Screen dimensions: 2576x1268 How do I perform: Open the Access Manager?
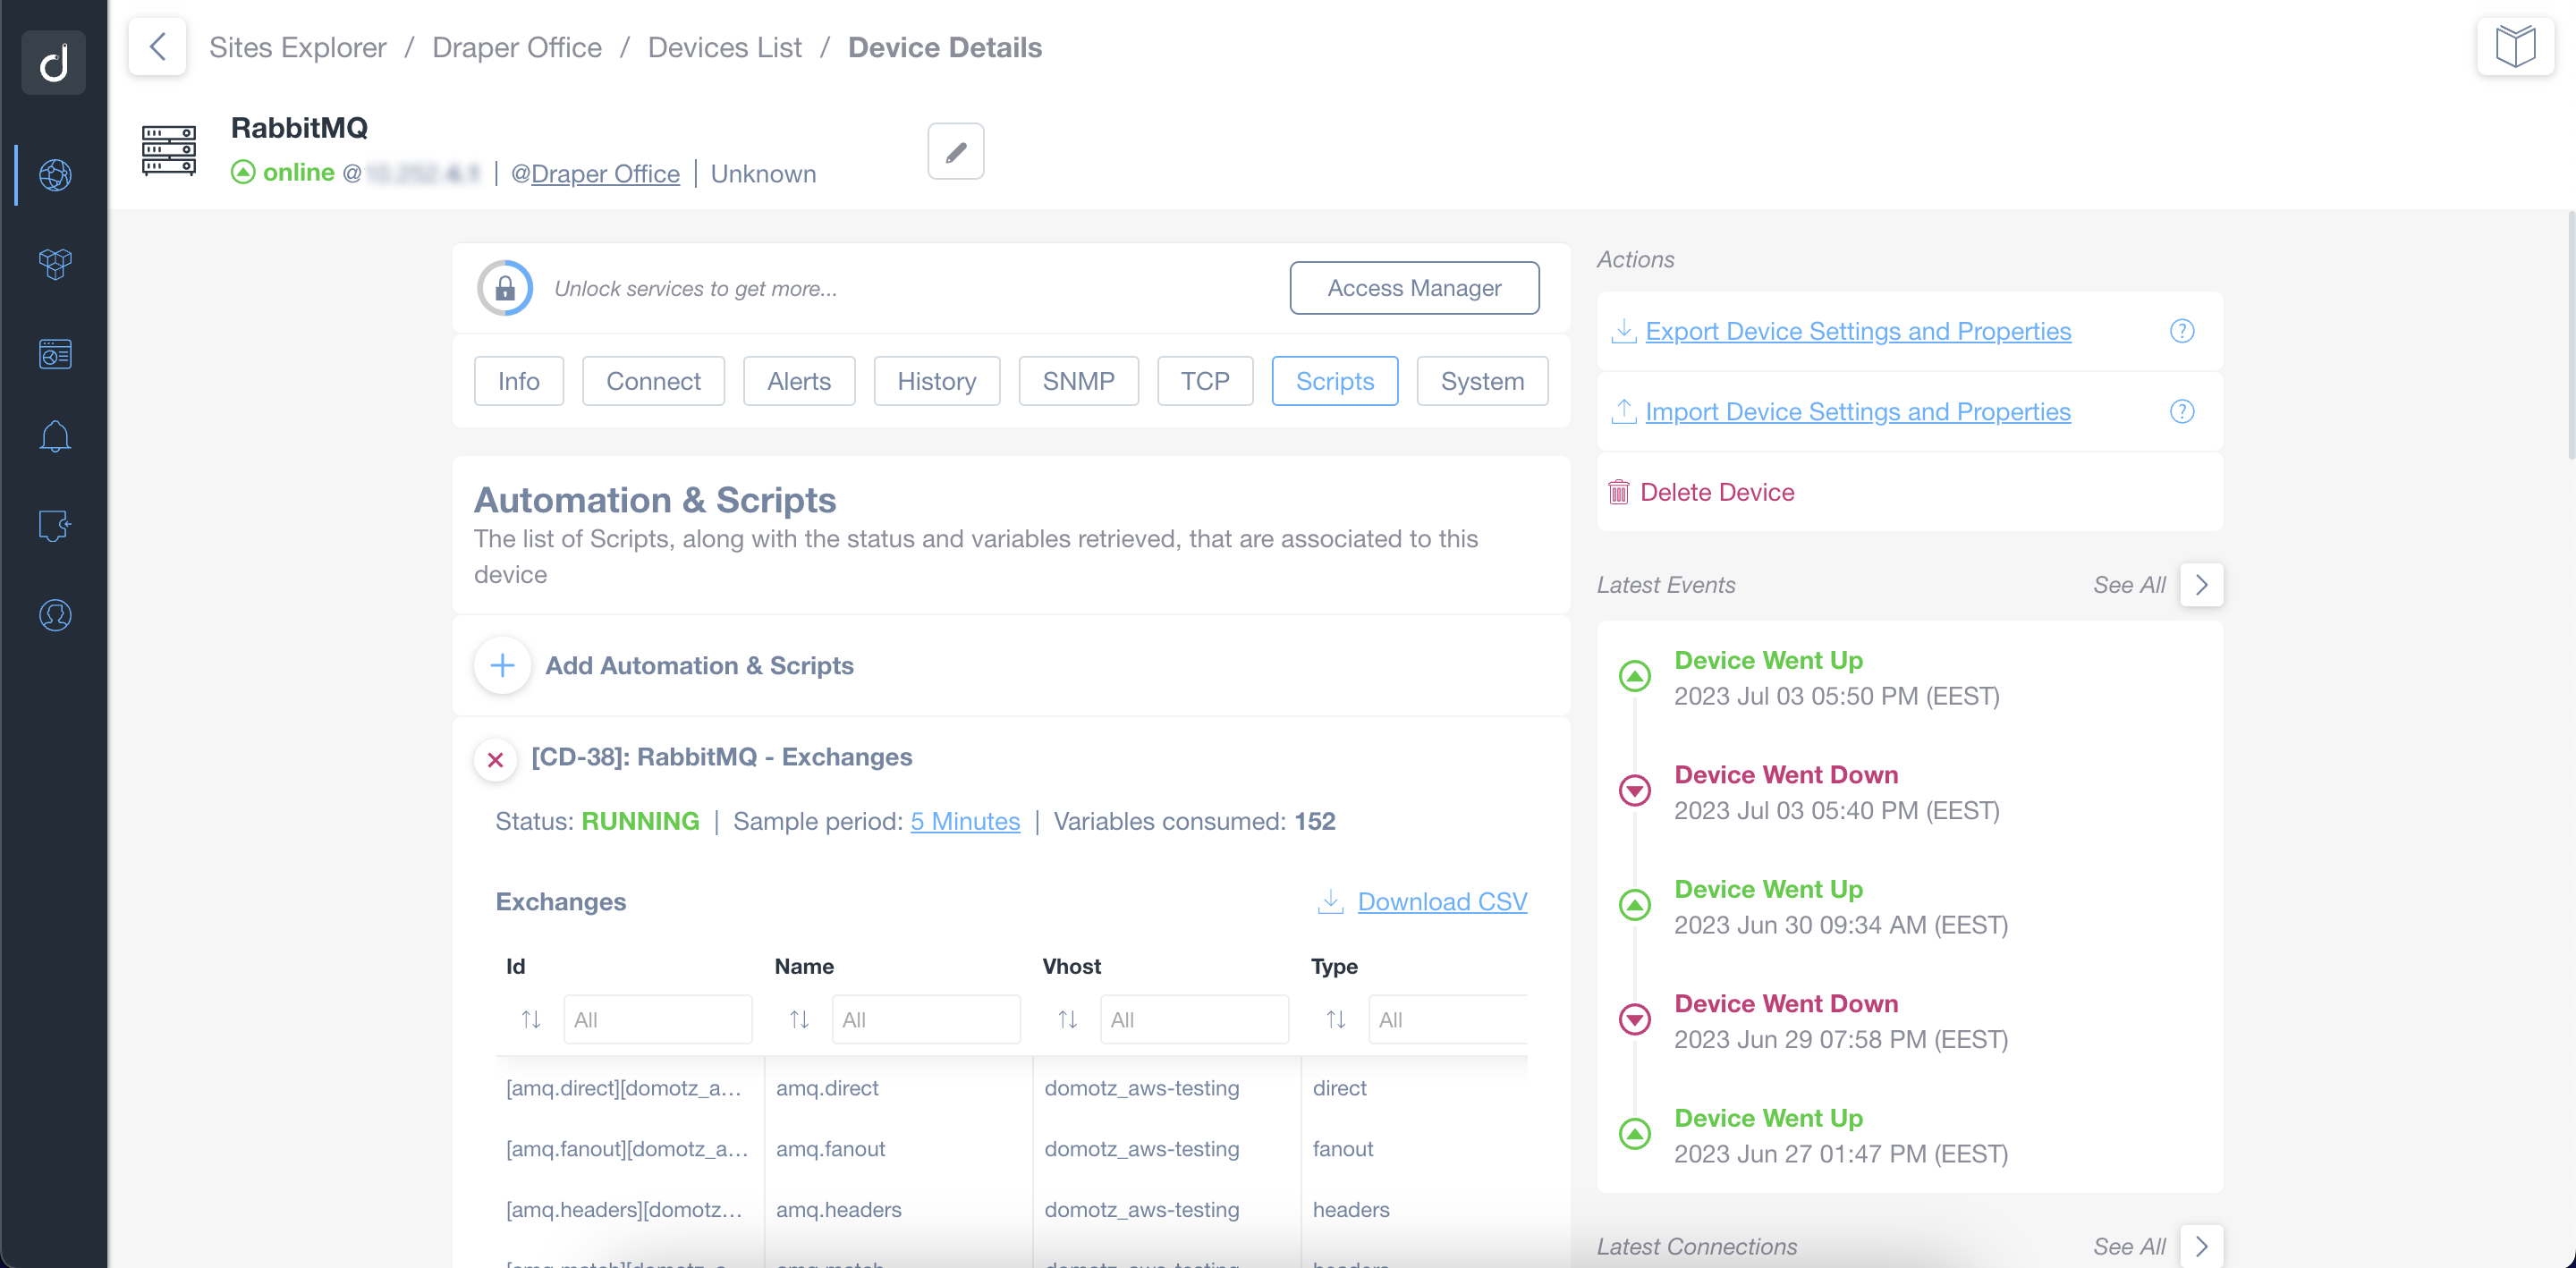coord(1414,288)
